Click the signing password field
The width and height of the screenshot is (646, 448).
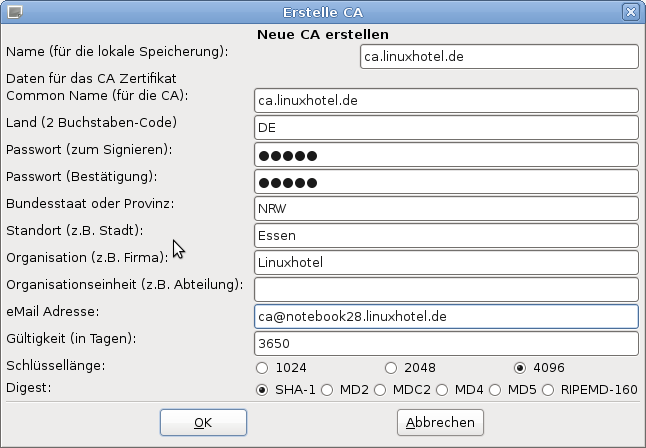446,155
